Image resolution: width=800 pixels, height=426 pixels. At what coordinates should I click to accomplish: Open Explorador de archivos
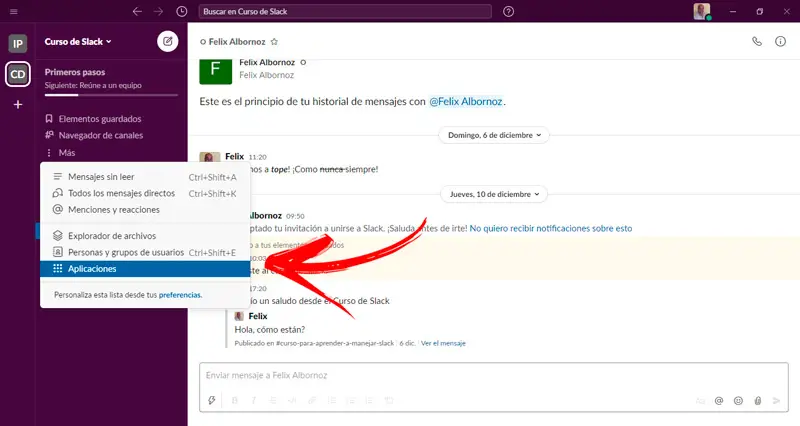point(145,236)
